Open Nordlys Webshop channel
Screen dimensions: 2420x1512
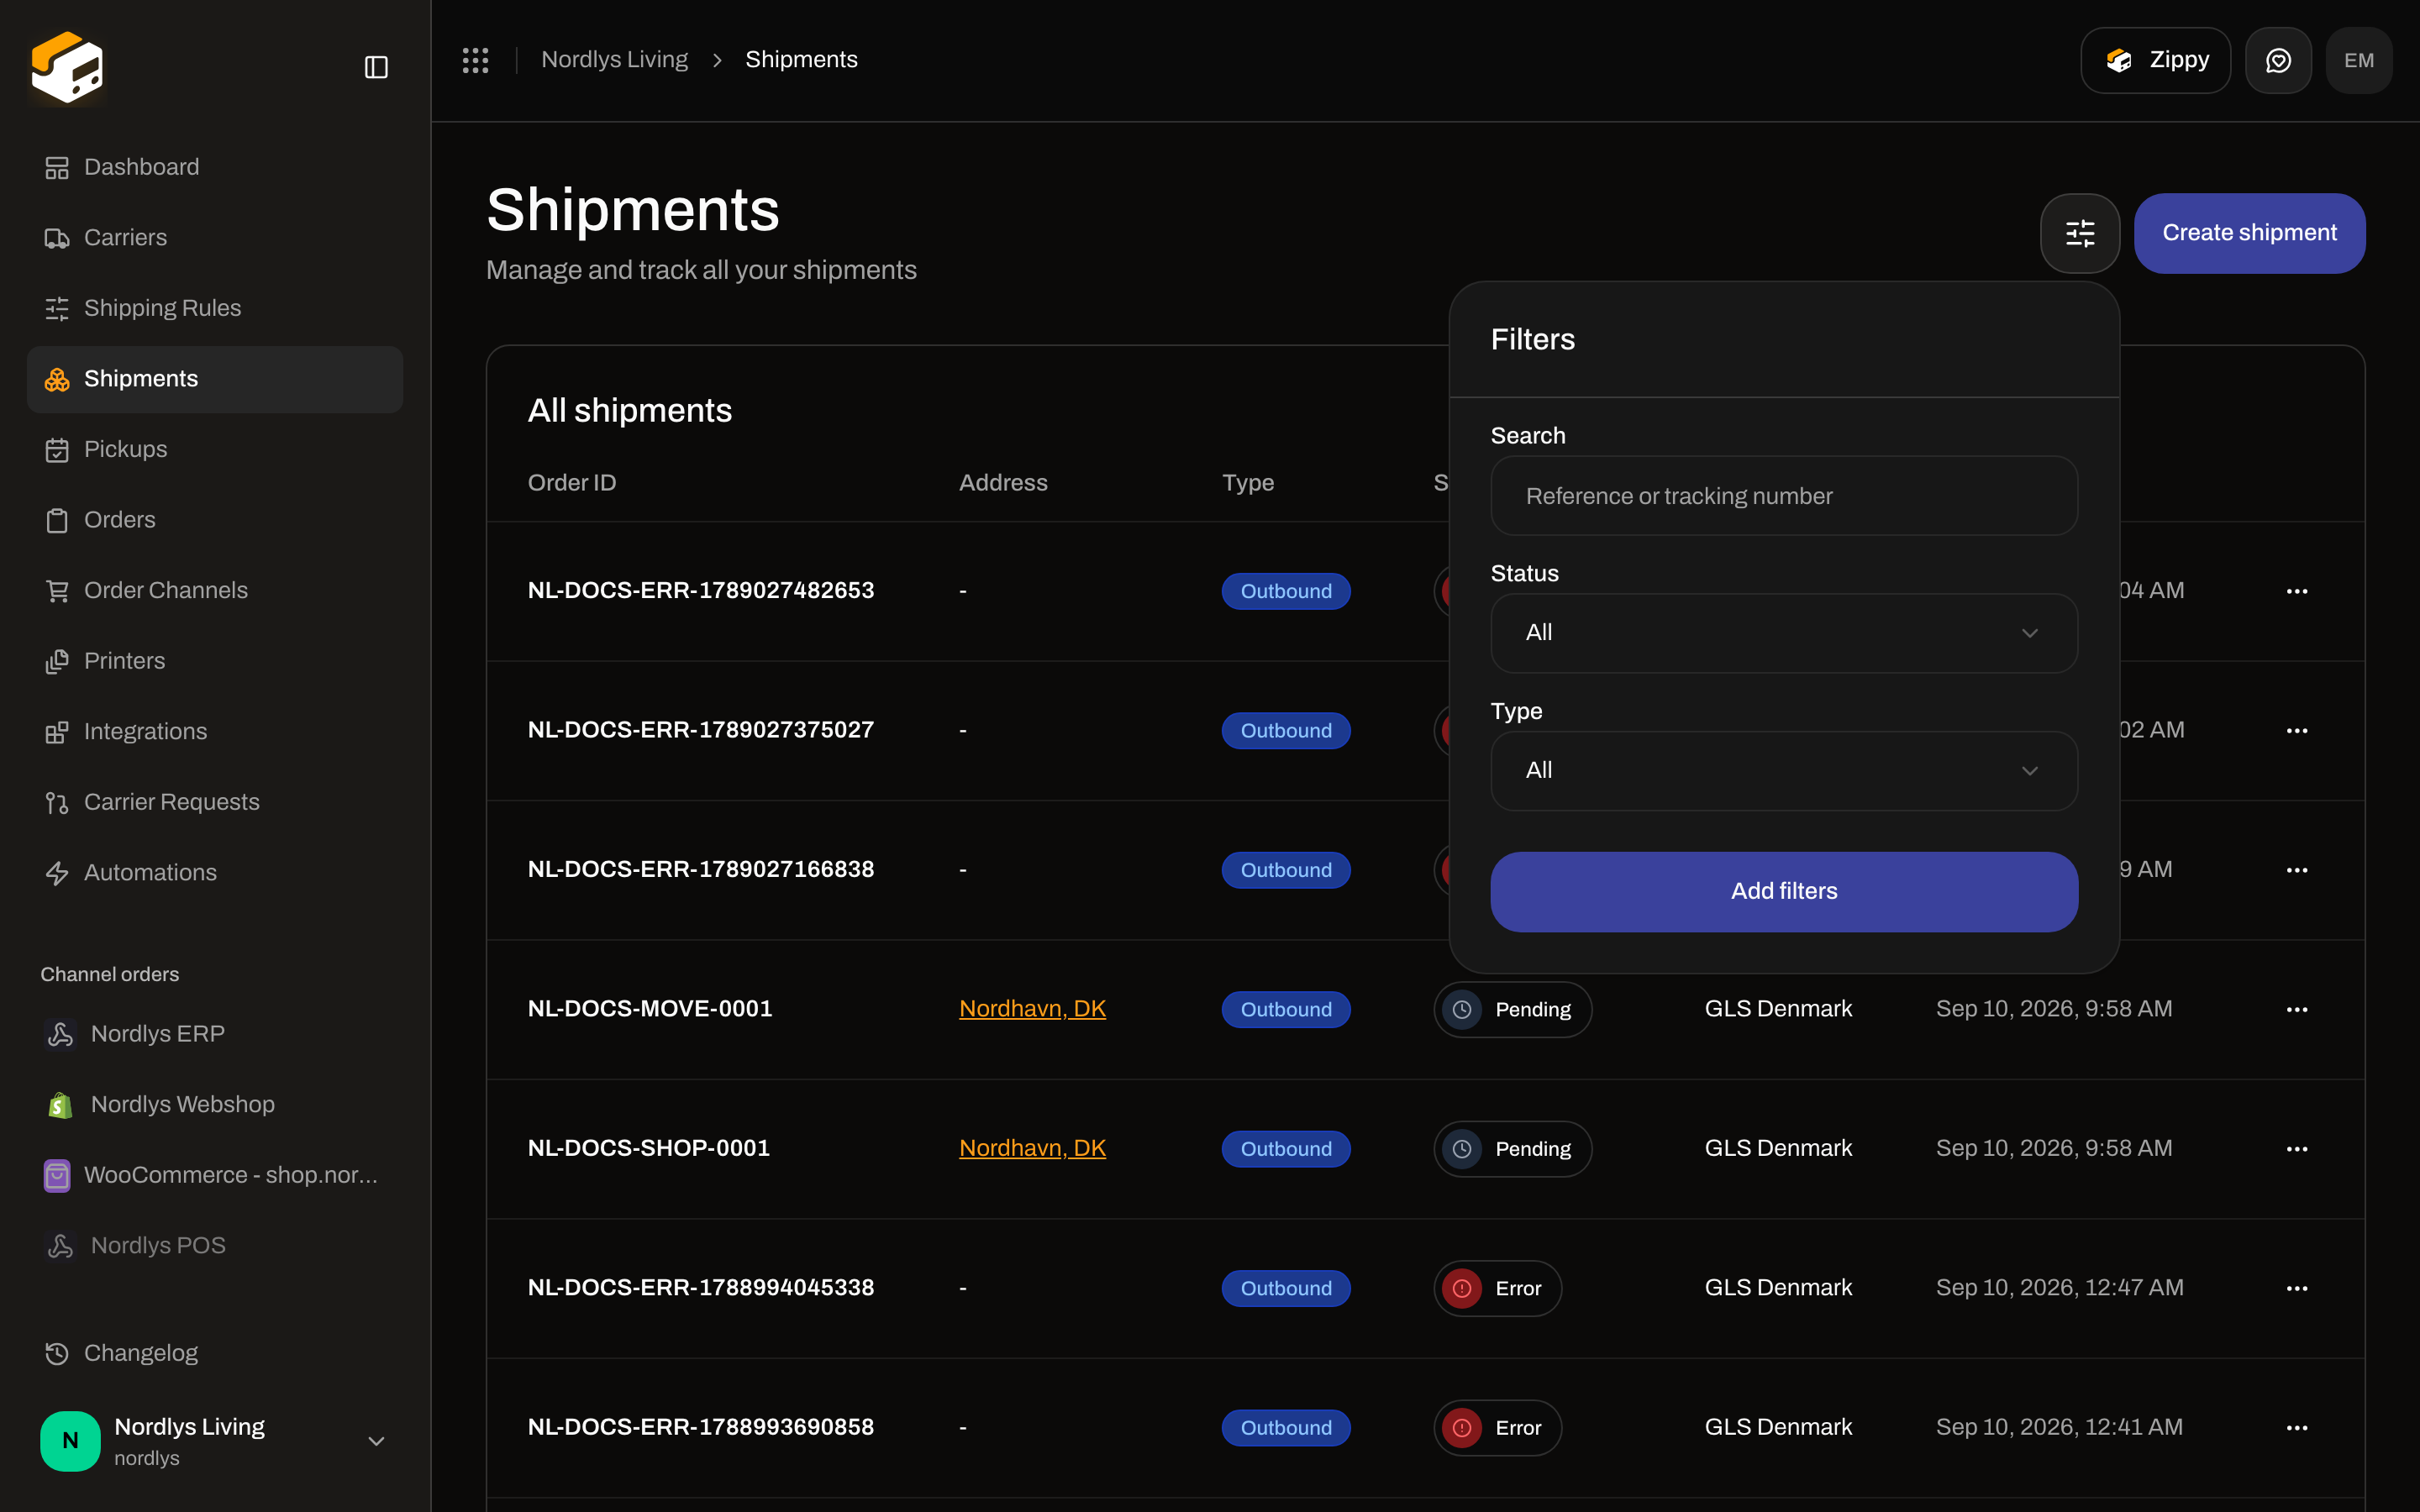215,1105
